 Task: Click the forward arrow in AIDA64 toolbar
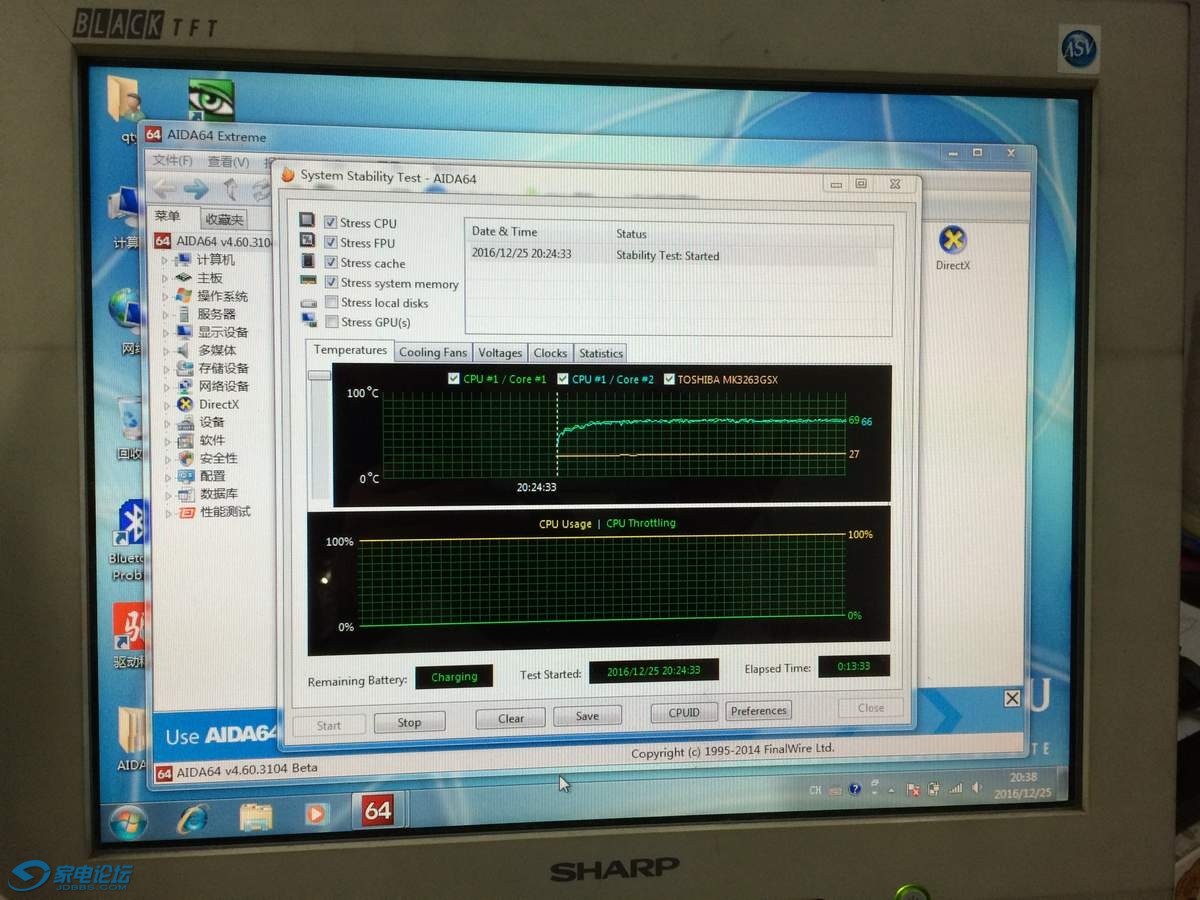[196, 188]
